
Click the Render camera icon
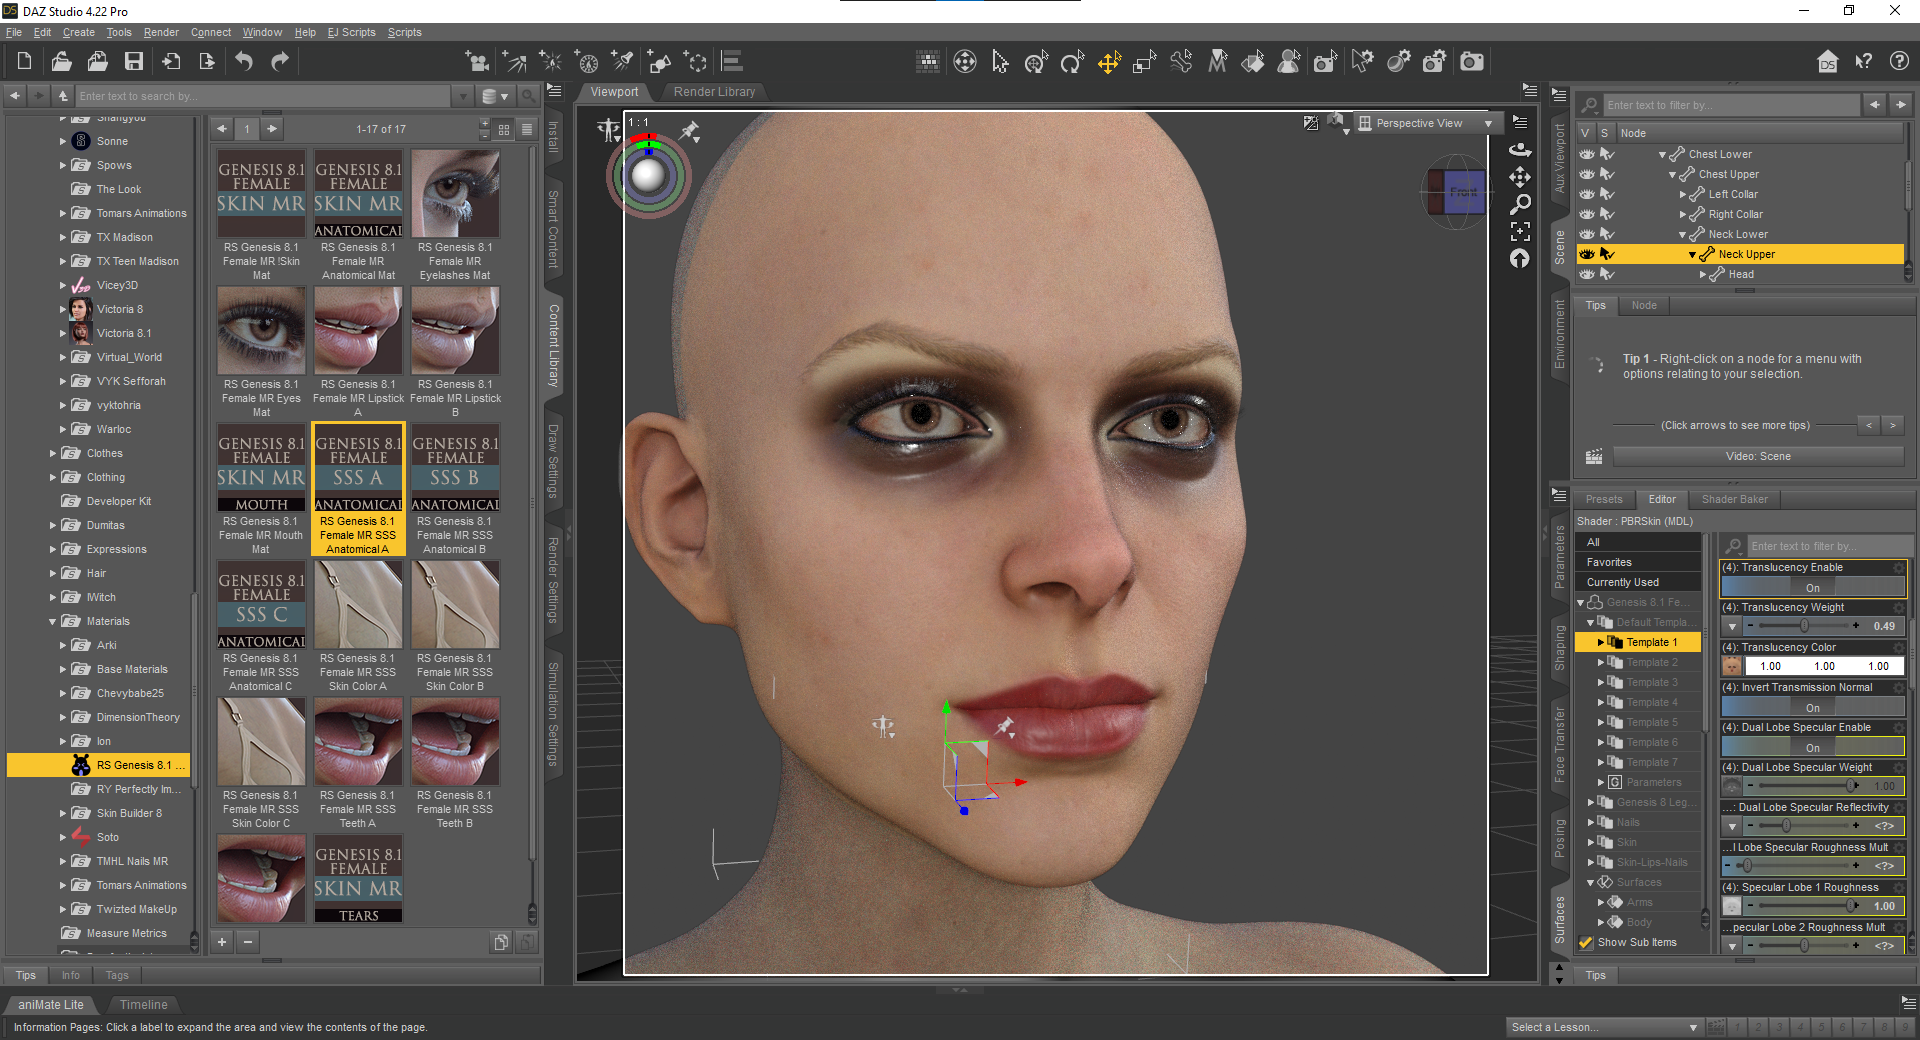[x=1471, y=62]
